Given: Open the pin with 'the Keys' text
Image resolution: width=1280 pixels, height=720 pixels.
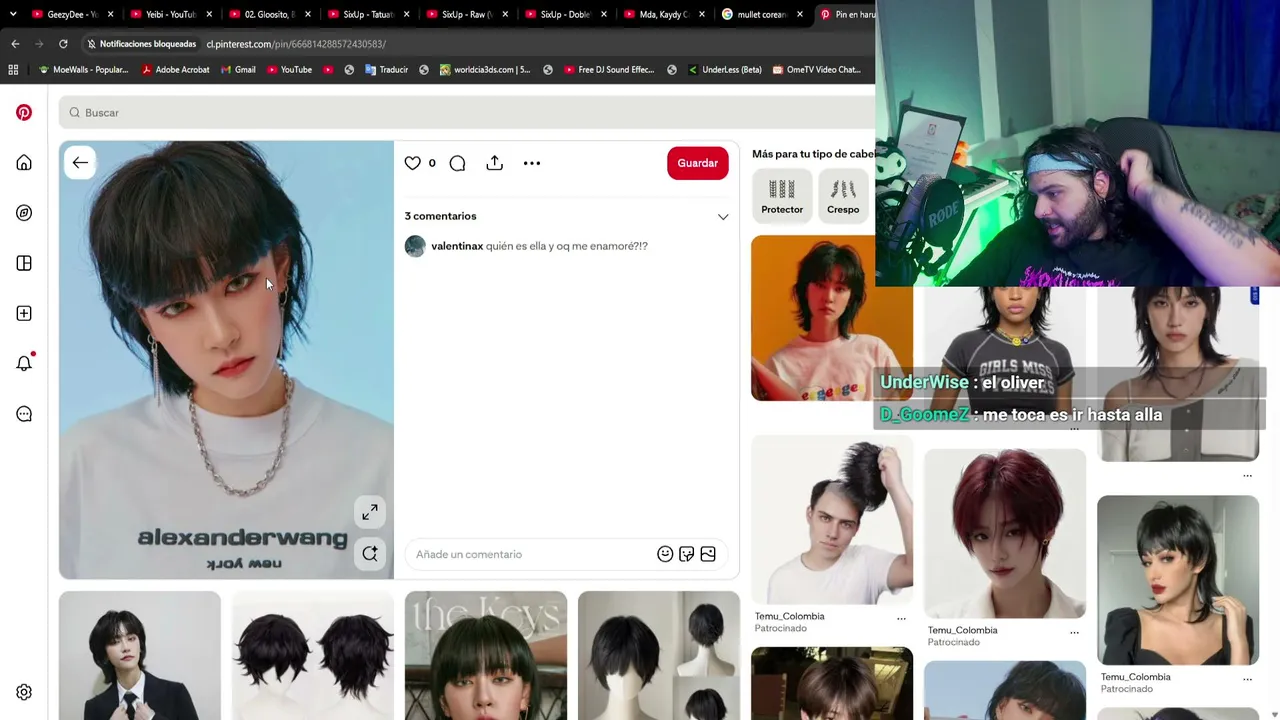Looking at the screenshot, I should pos(486,656).
